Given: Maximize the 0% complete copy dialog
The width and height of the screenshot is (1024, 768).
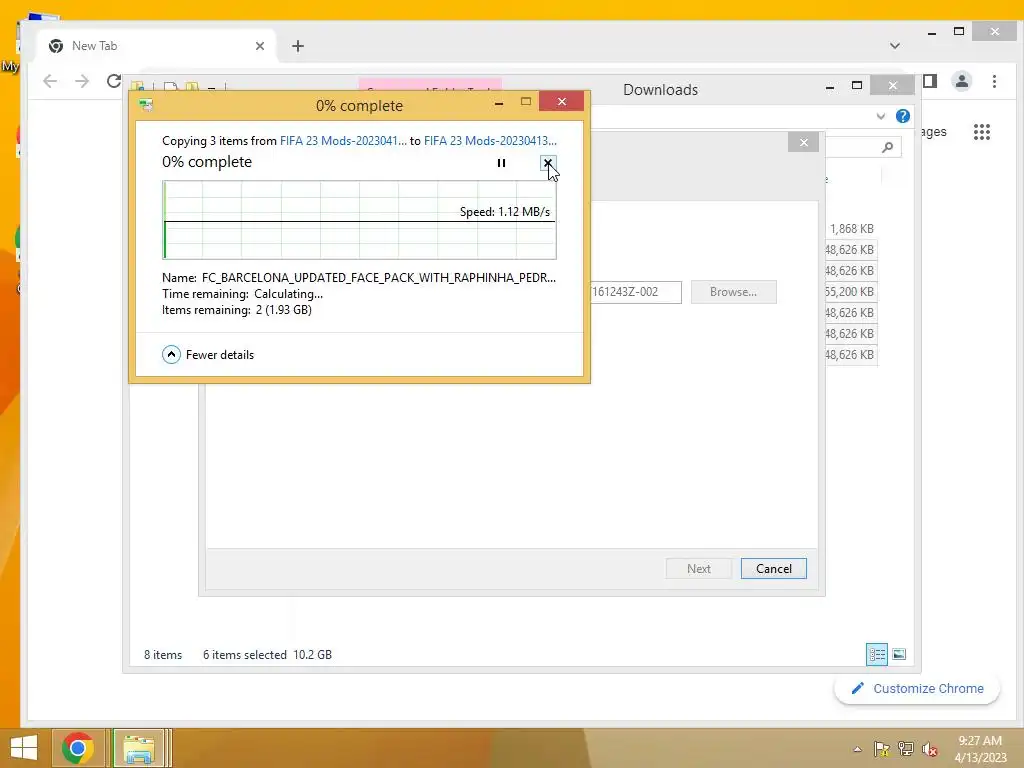Looking at the screenshot, I should coord(526,101).
